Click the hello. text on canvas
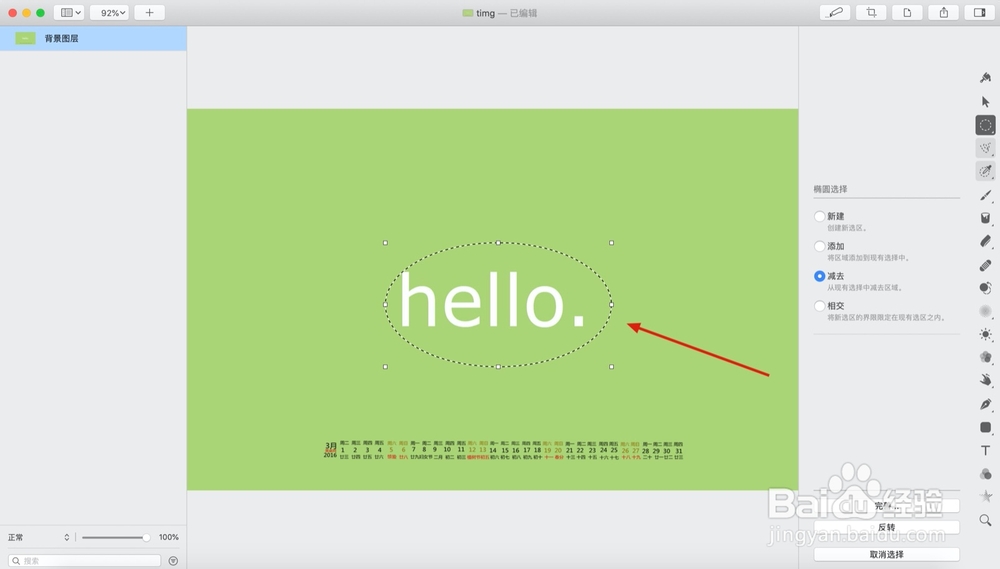1000x569 pixels. coord(492,299)
